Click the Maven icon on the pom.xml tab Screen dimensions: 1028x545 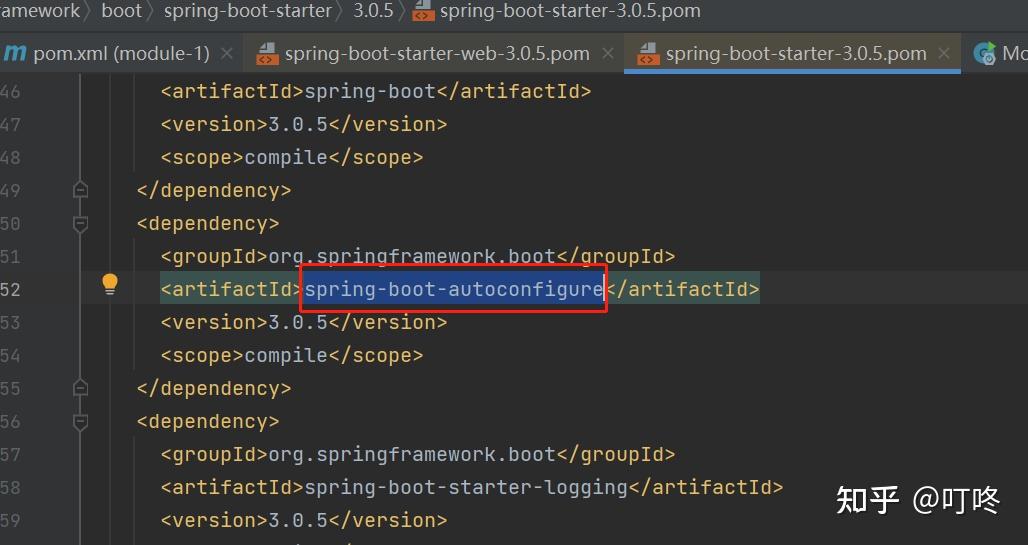point(14,53)
